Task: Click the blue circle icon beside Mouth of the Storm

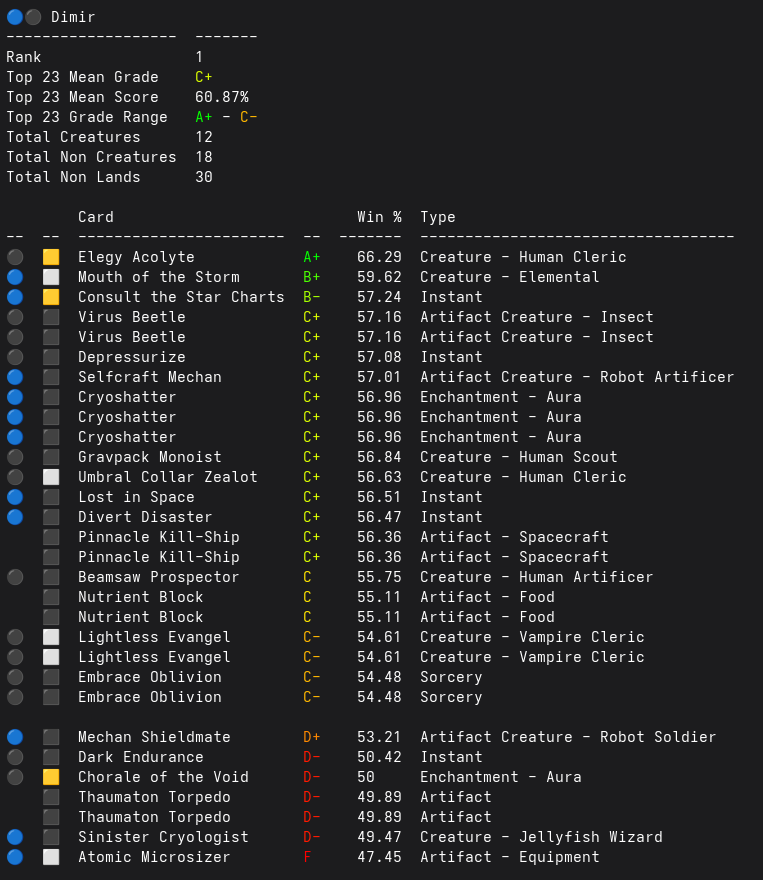Action: tap(15, 277)
